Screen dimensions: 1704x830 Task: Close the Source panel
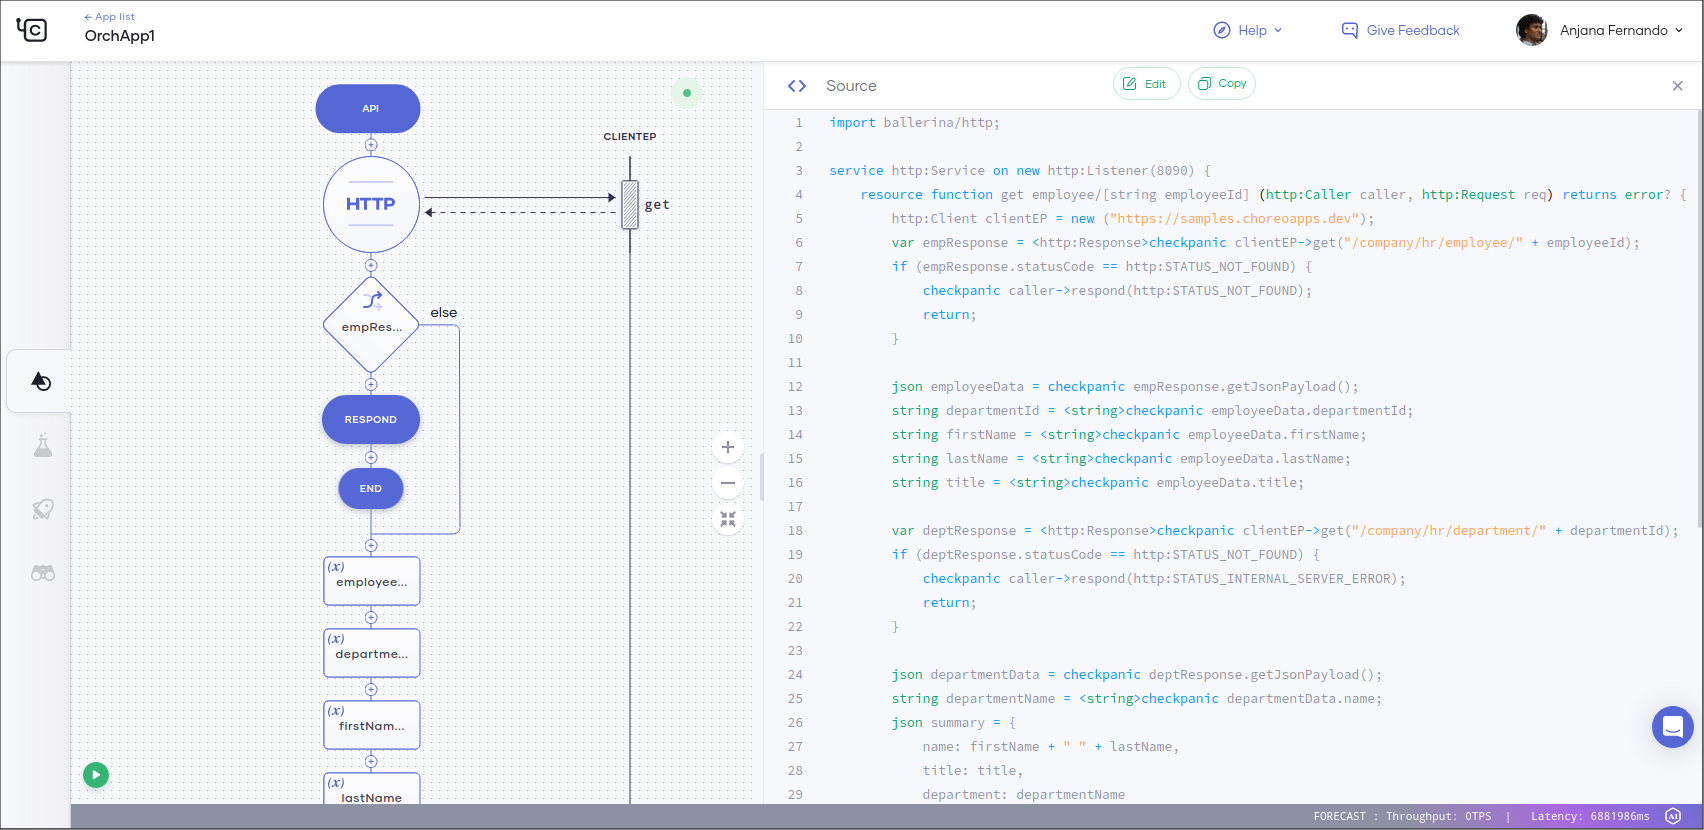click(x=1677, y=86)
